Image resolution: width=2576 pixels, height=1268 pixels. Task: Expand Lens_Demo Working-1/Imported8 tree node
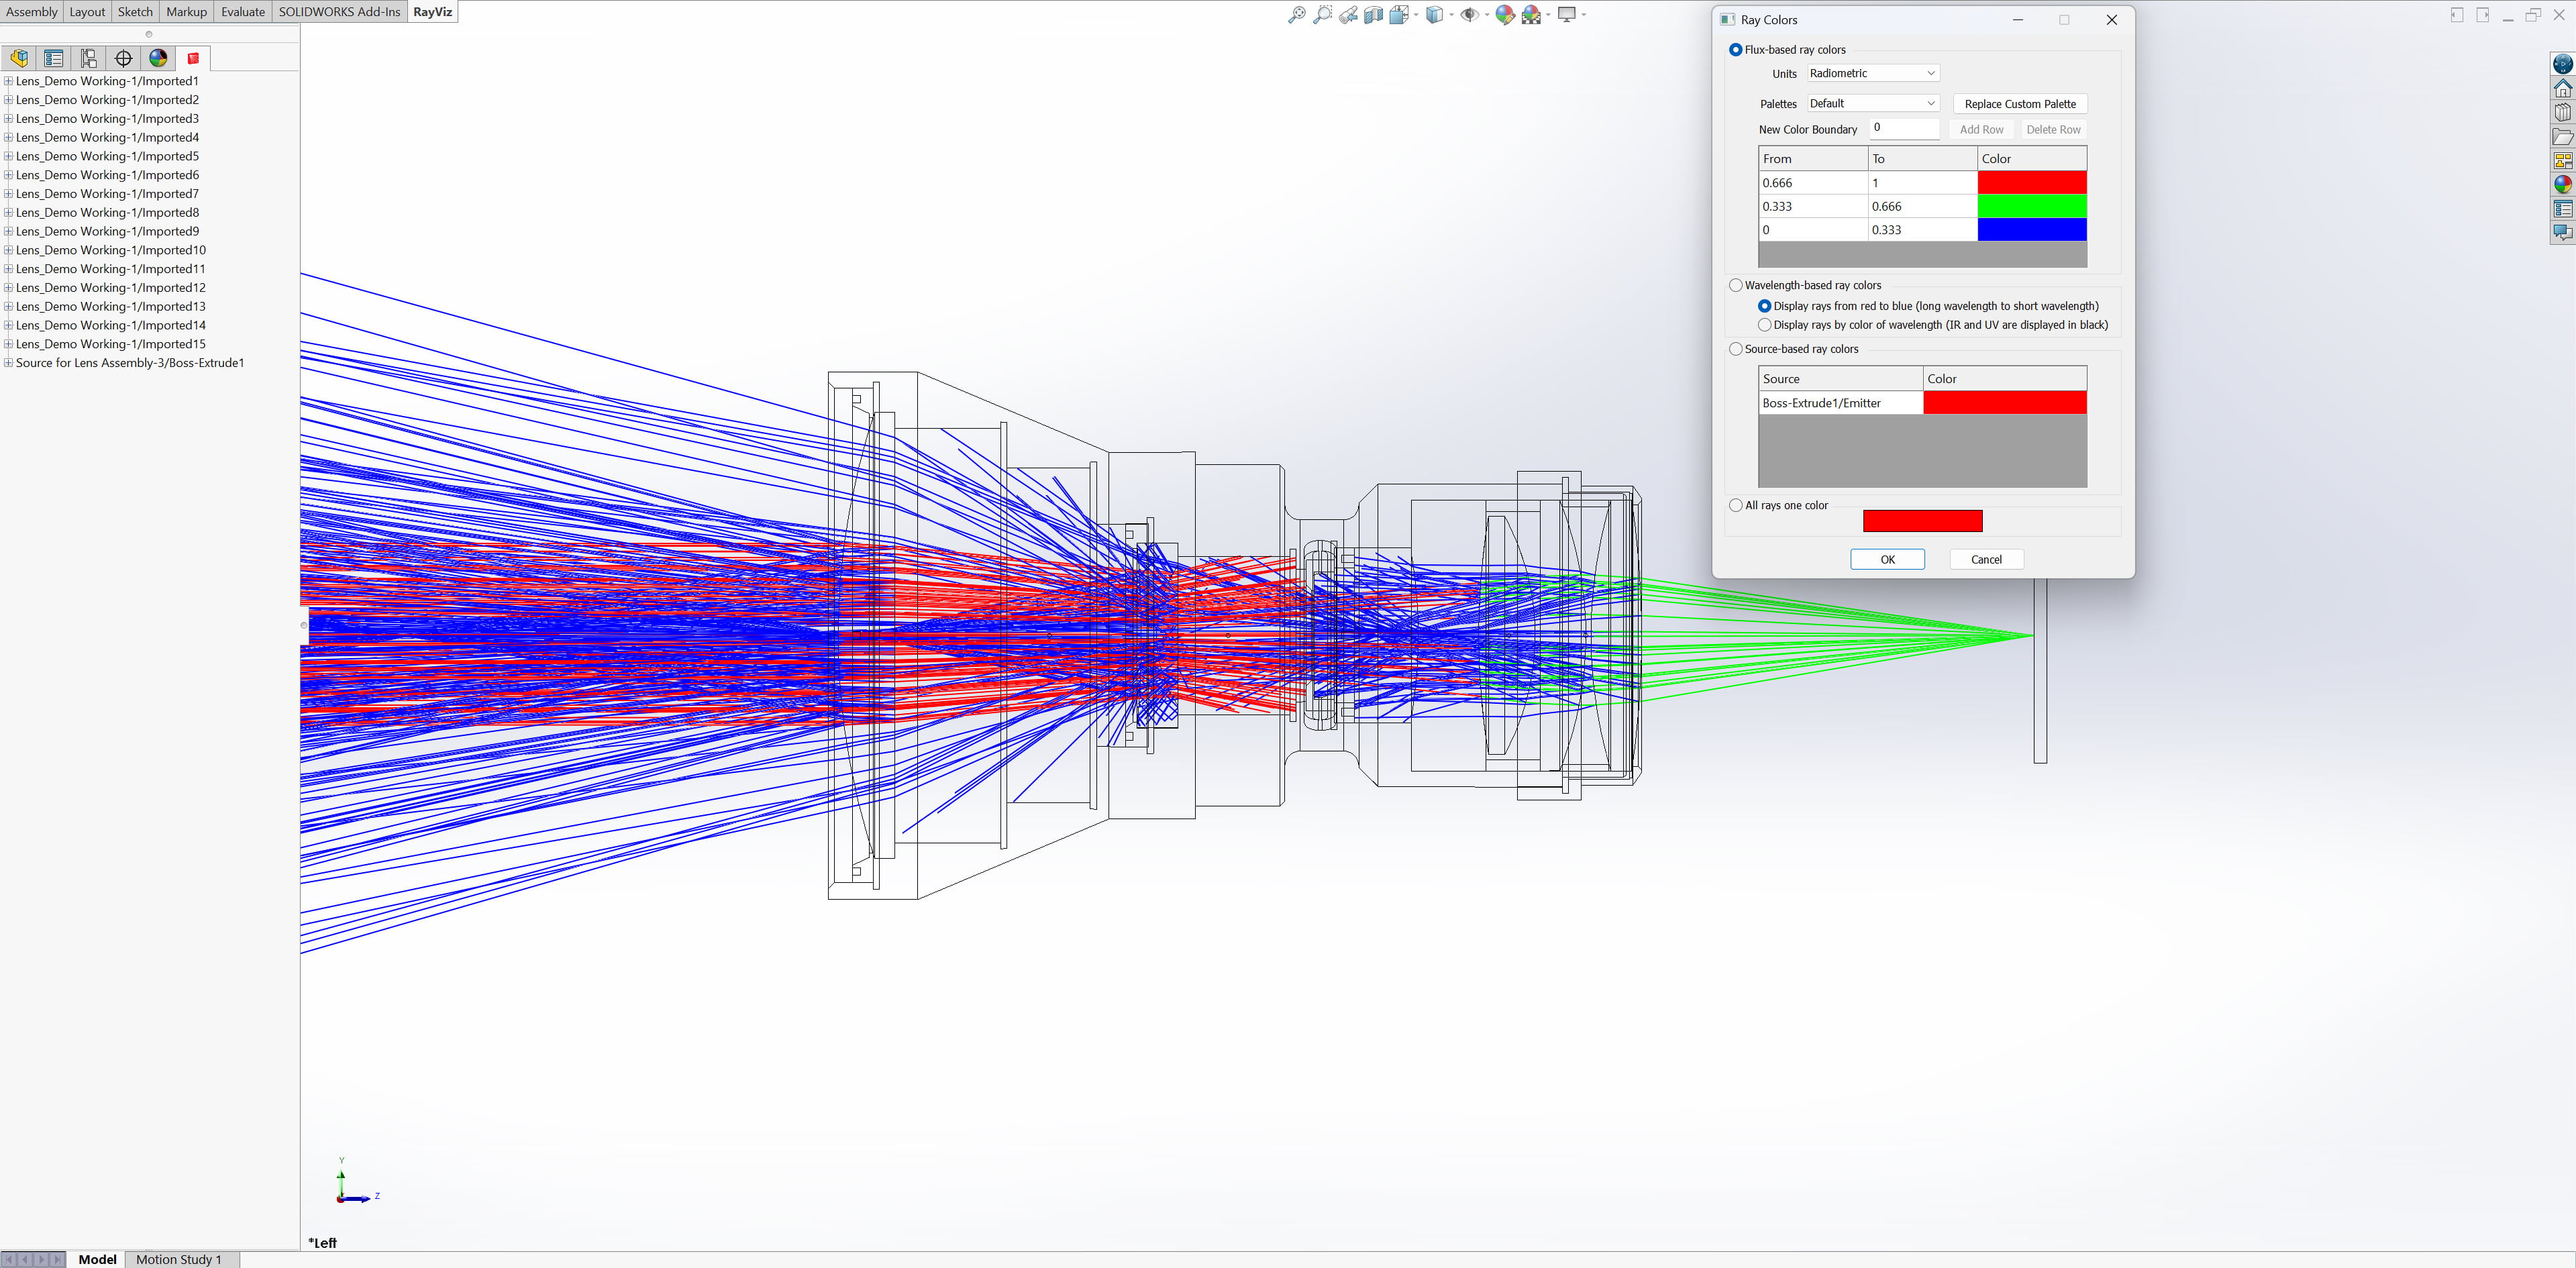[8, 212]
